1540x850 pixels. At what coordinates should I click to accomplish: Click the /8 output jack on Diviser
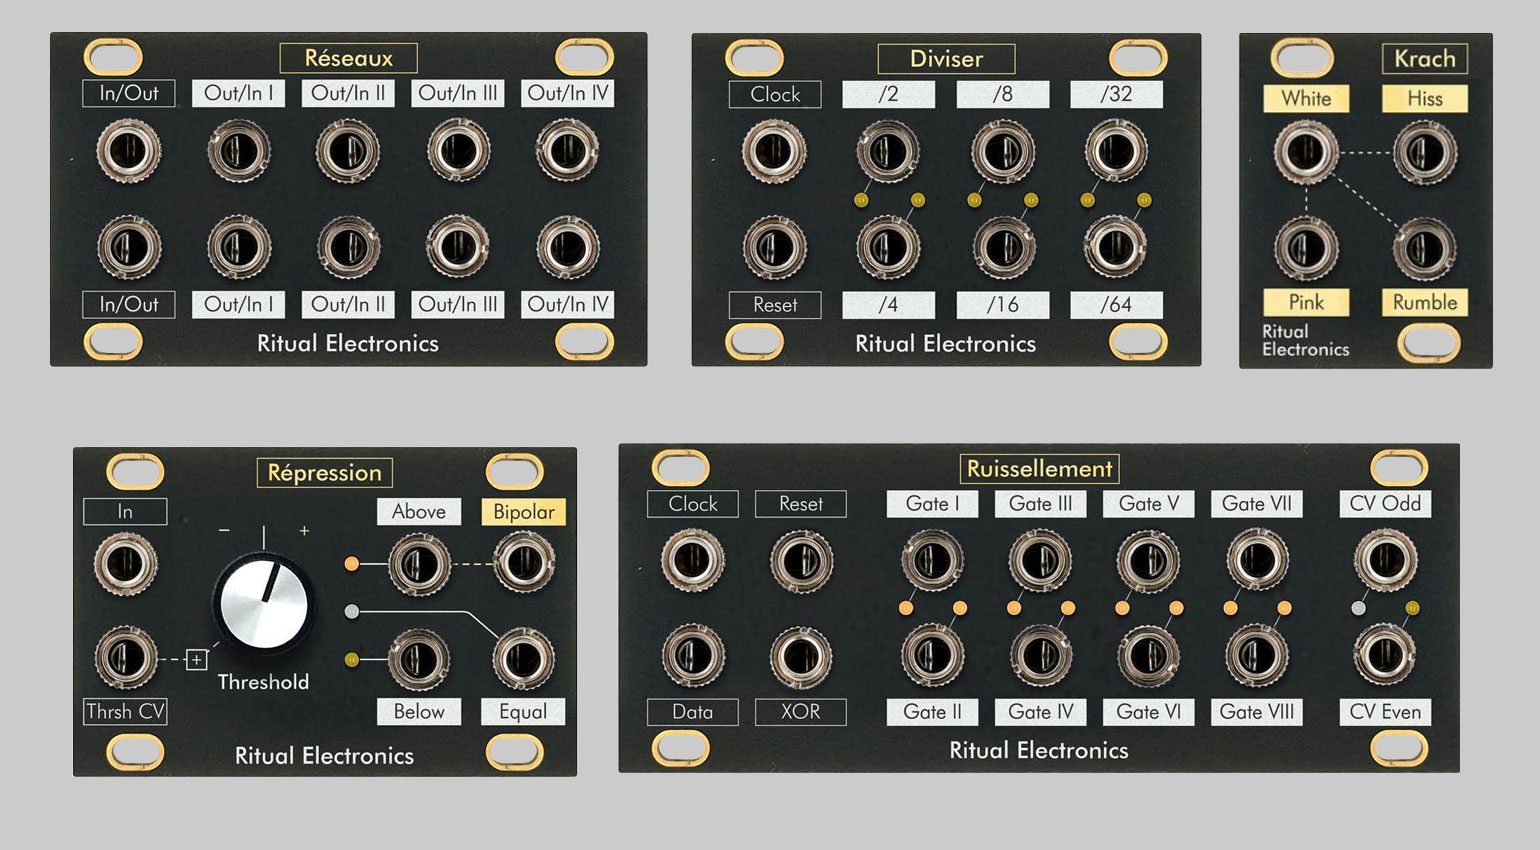click(1002, 151)
